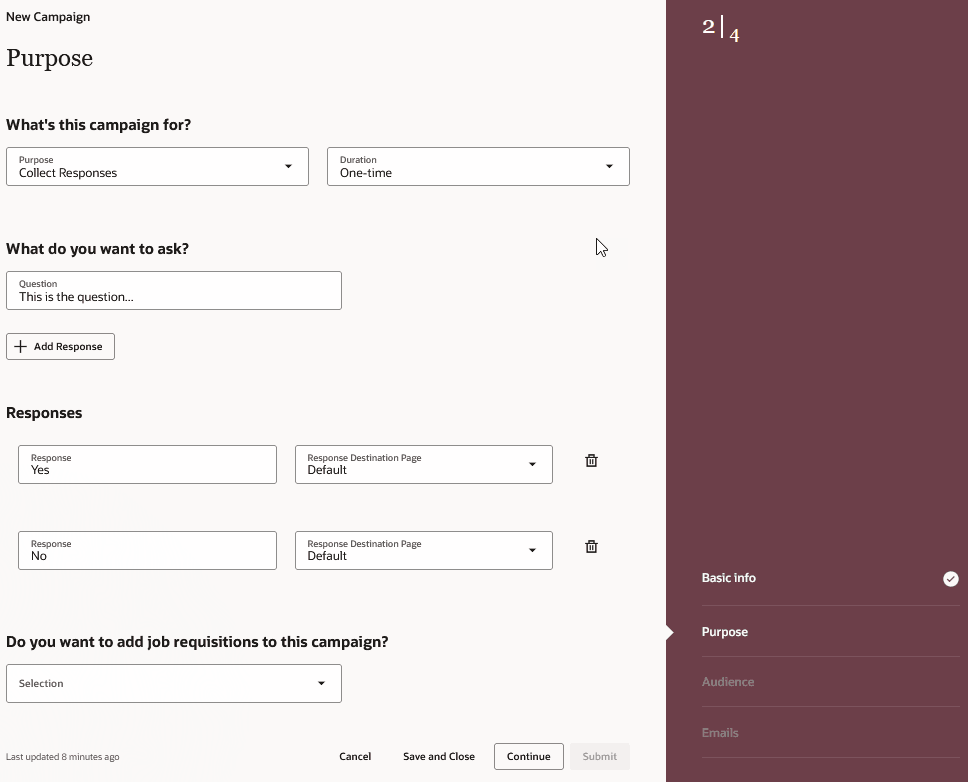The image size is (968, 782).
Task: Click the disabled Submit button
Action: (x=599, y=756)
